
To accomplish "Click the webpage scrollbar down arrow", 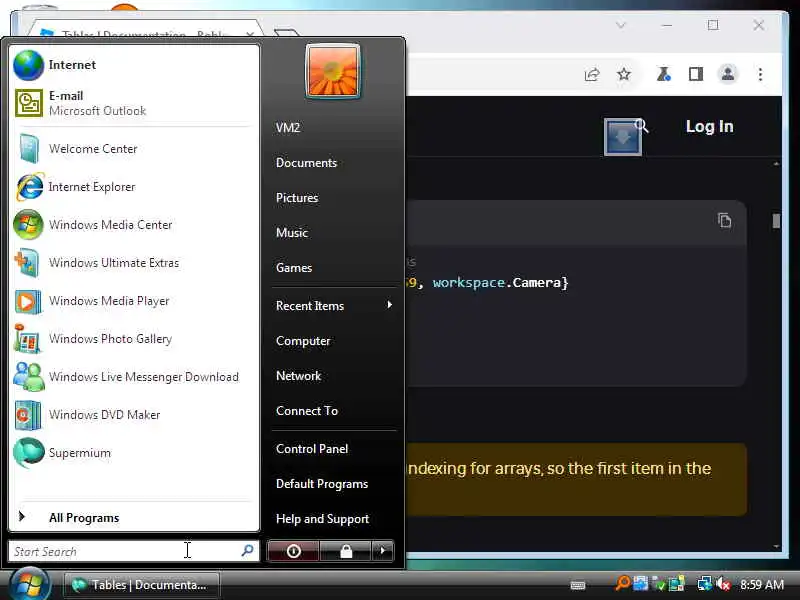I will [x=776, y=546].
